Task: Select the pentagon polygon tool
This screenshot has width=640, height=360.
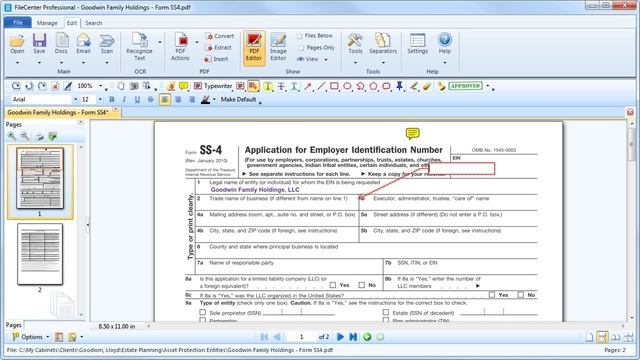Action: [373, 86]
